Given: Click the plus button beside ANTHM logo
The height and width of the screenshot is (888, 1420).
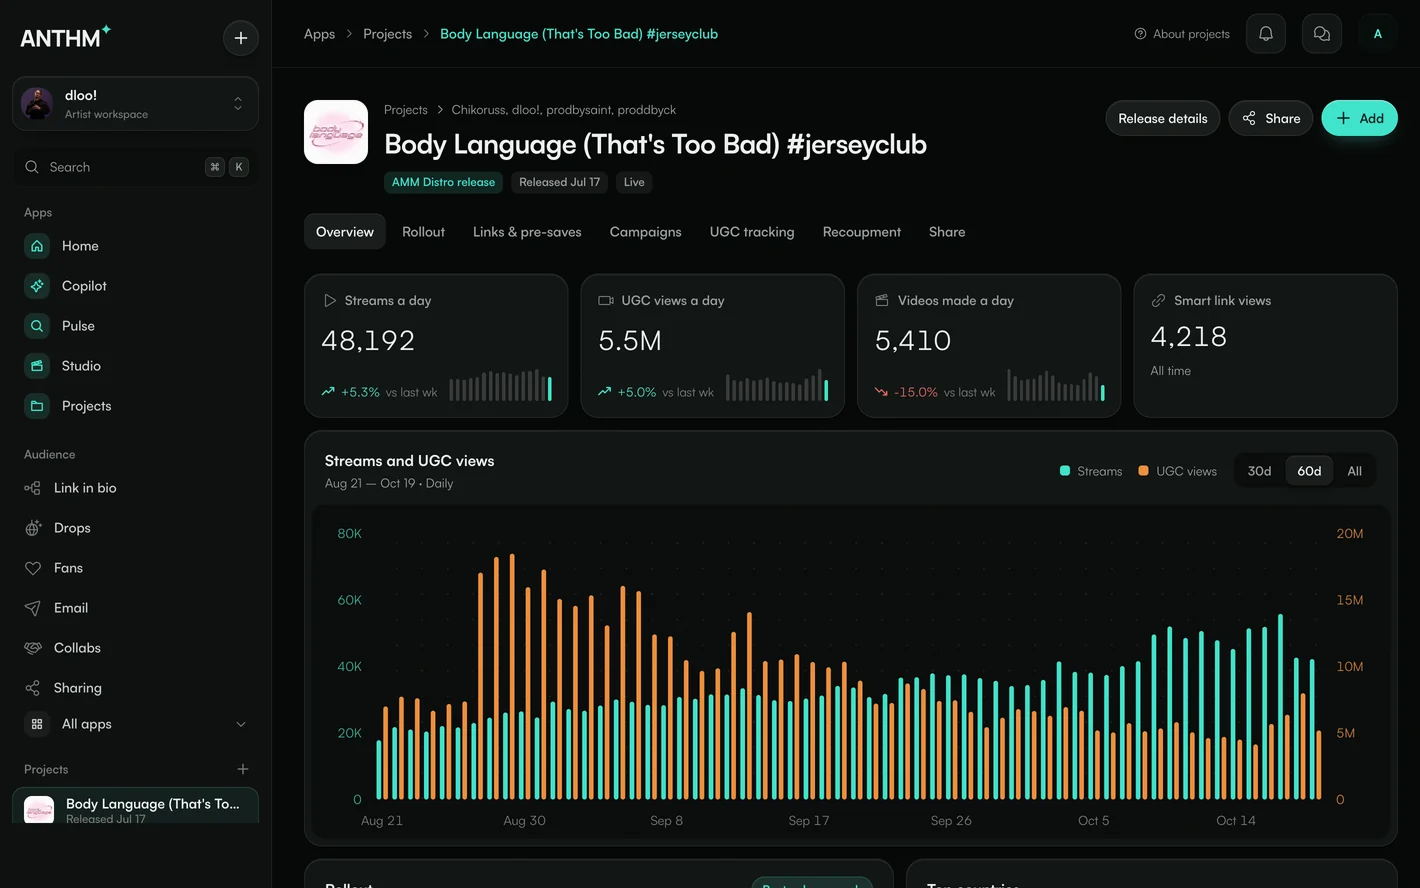Looking at the screenshot, I should point(241,38).
